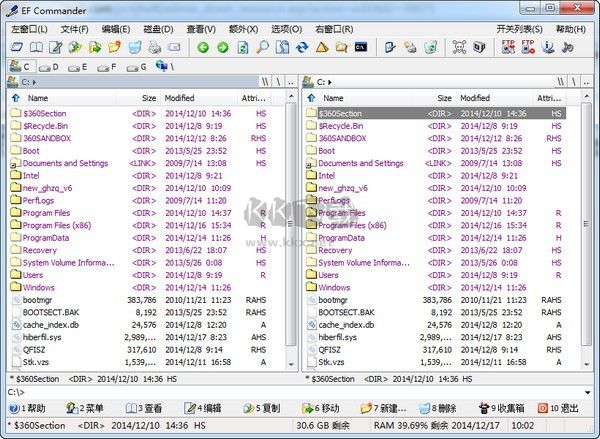This screenshot has width=600, height=439.
Task: Click the blue synchronize arrows icon
Action: point(302,47)
